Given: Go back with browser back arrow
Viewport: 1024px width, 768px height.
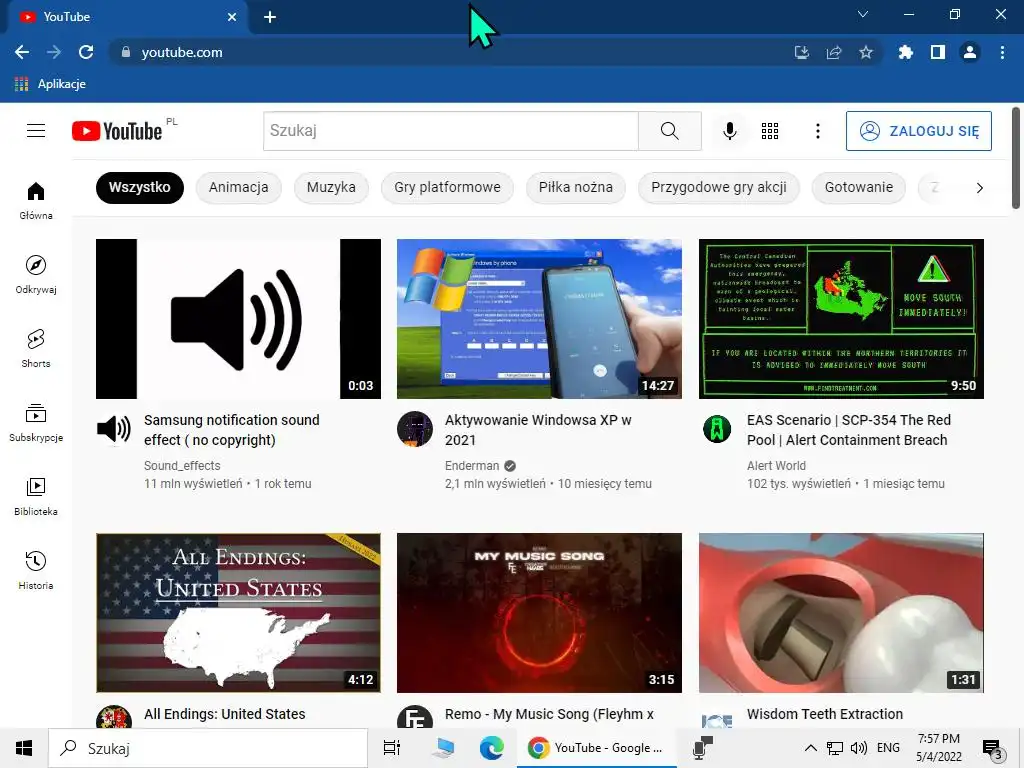Looking at the screenshot, I should pos(22,52).
